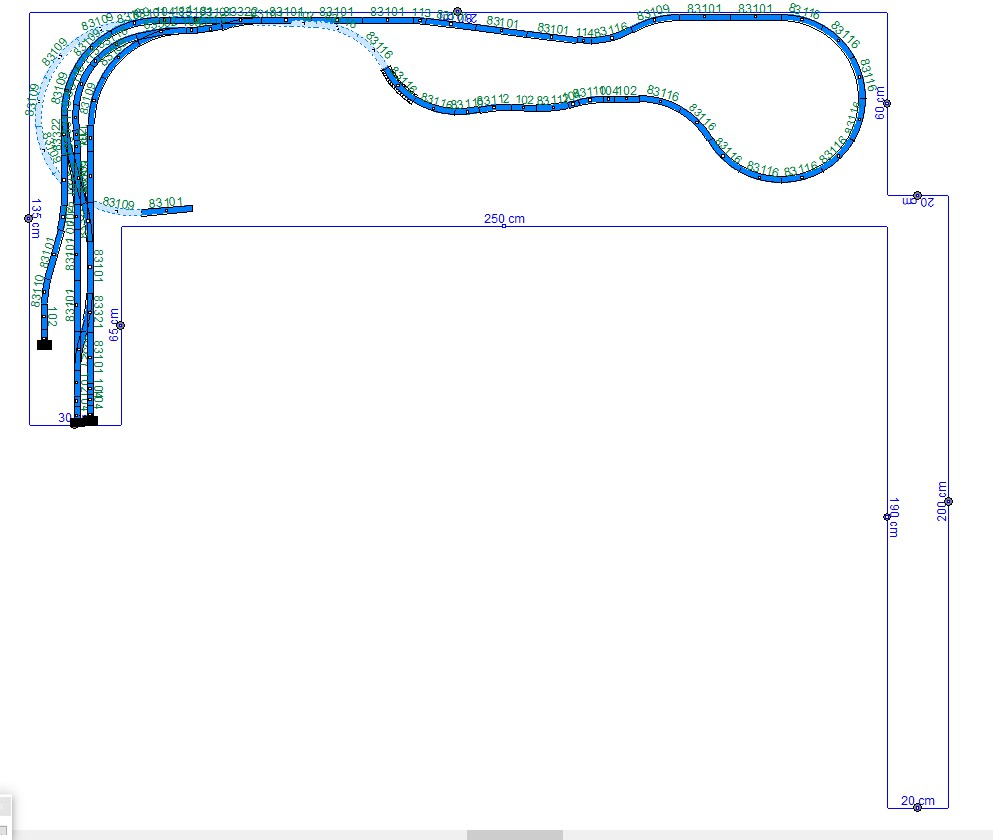Click the buffer stop ending the left siding
The height and width of the screenshot is (840, 993).
click(x=44, y=344)
